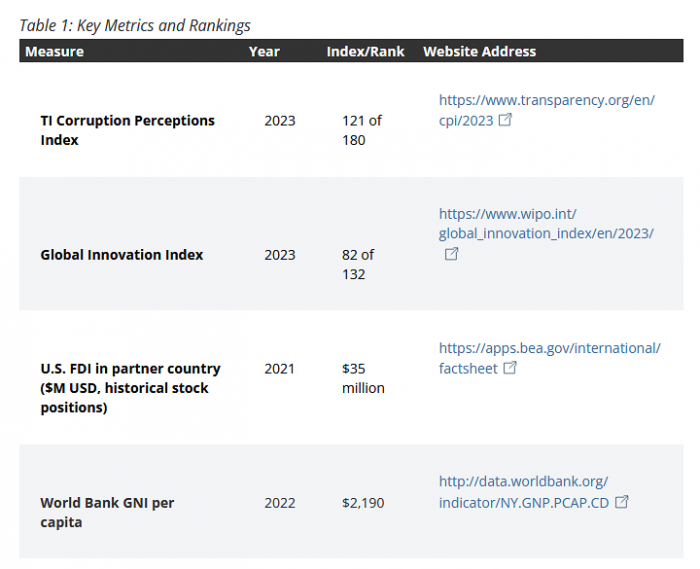Viewport: 700px width, 569px height.
Task: Select the Global Innovation Index row label
Action: [121, 255]
